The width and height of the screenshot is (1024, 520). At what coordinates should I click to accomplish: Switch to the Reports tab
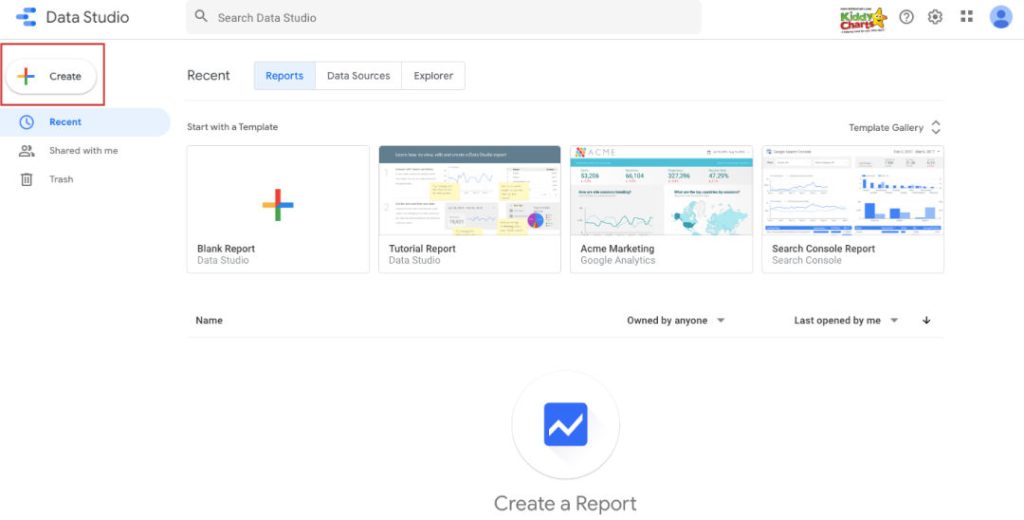tap(285, 76)
